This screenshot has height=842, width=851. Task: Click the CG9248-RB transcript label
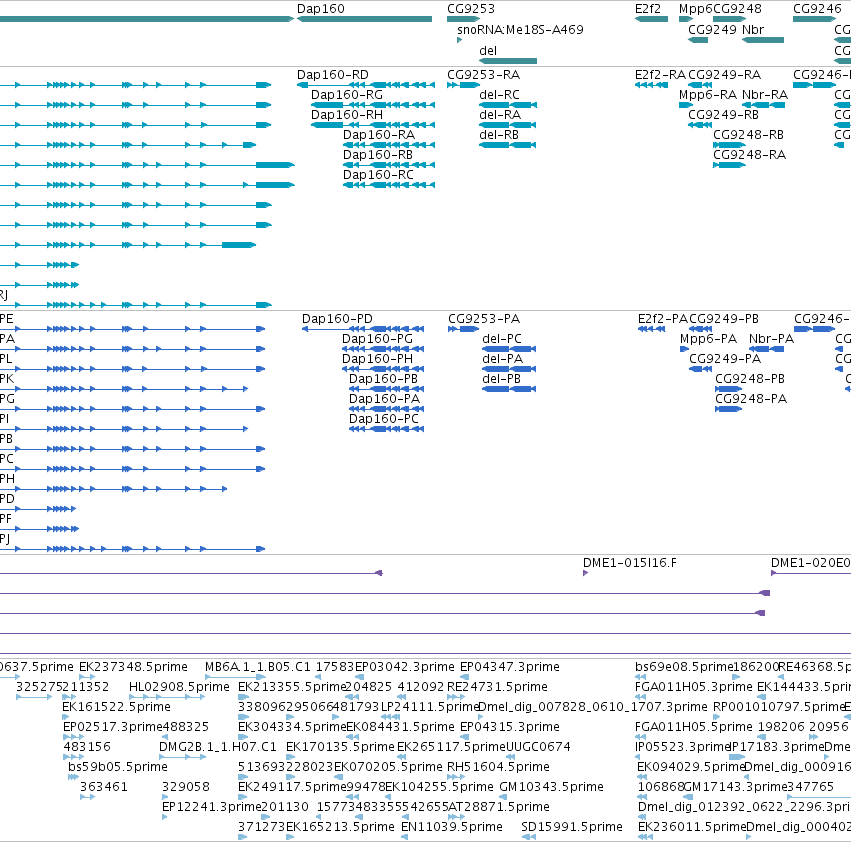pyautogui.click(x=748, y=135)
